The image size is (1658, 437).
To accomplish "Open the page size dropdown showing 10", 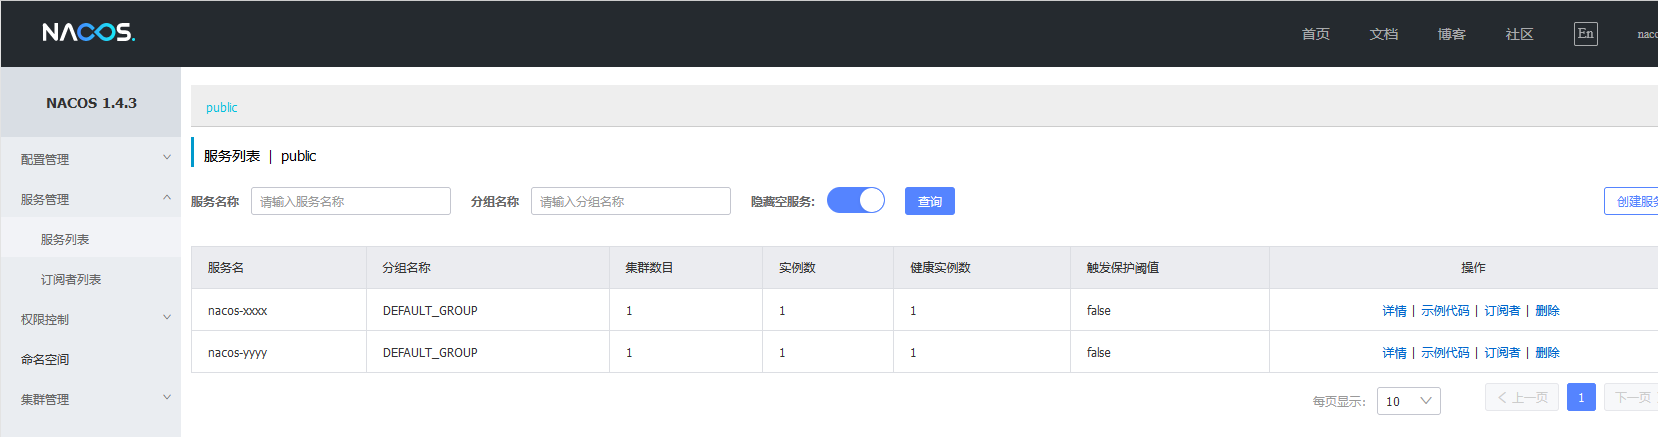I will [1409, 401].
